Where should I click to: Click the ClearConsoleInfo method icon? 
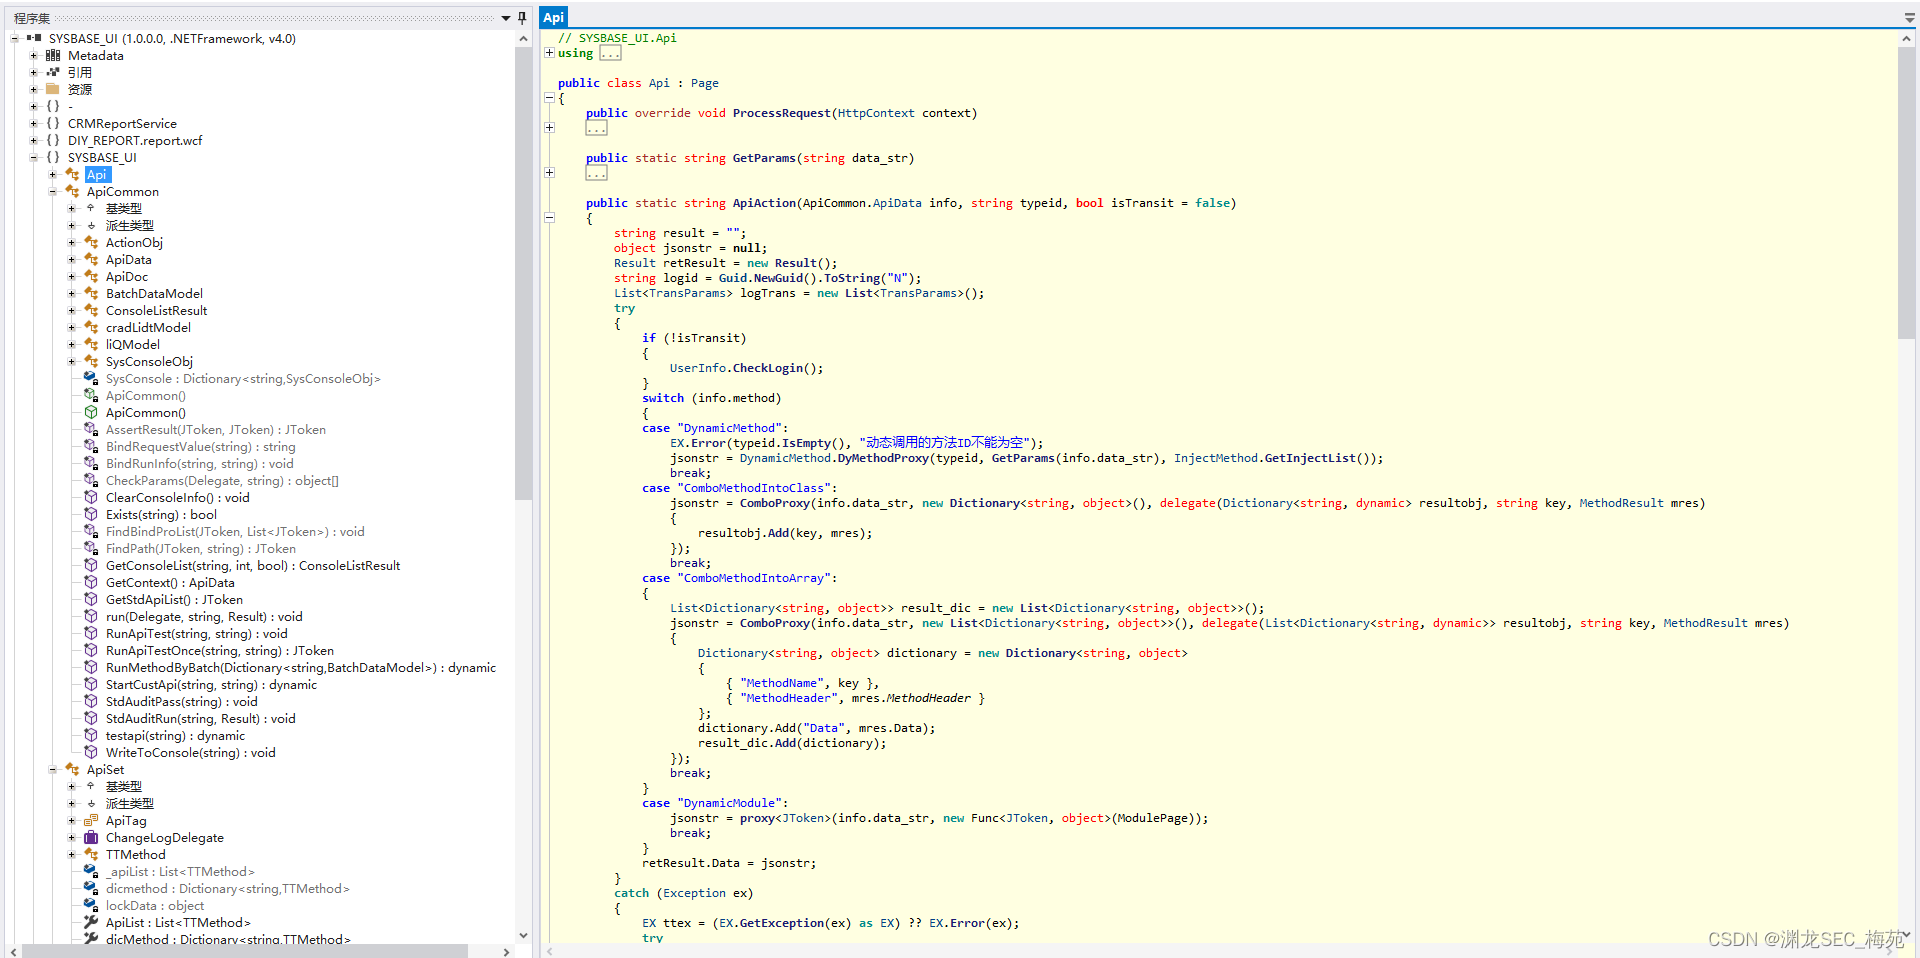coord(91,497)
